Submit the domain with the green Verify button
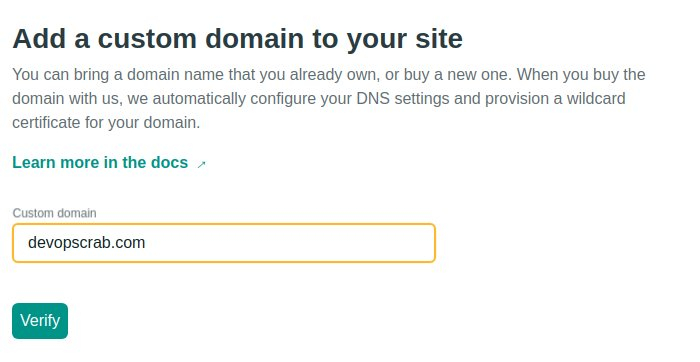 point(40,321)
